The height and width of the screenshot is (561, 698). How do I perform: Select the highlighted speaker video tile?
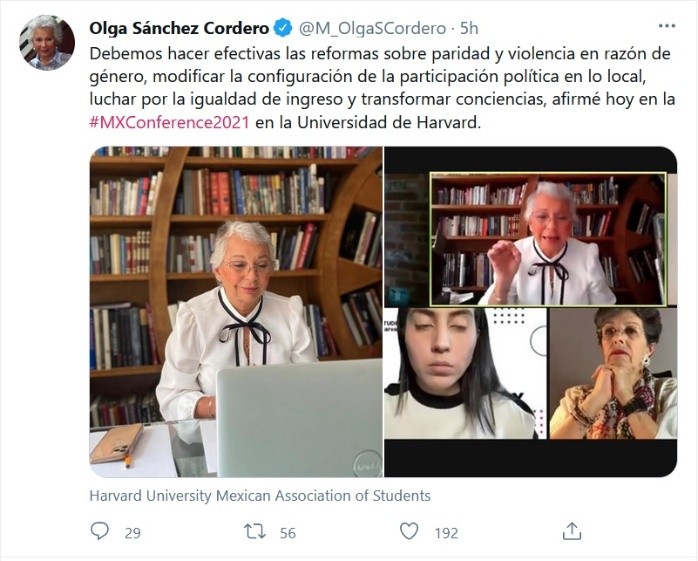click(548, 240)
